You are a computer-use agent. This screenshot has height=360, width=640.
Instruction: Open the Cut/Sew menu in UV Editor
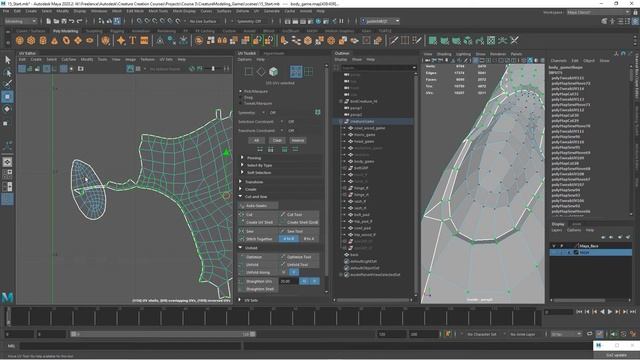[69, 60]
